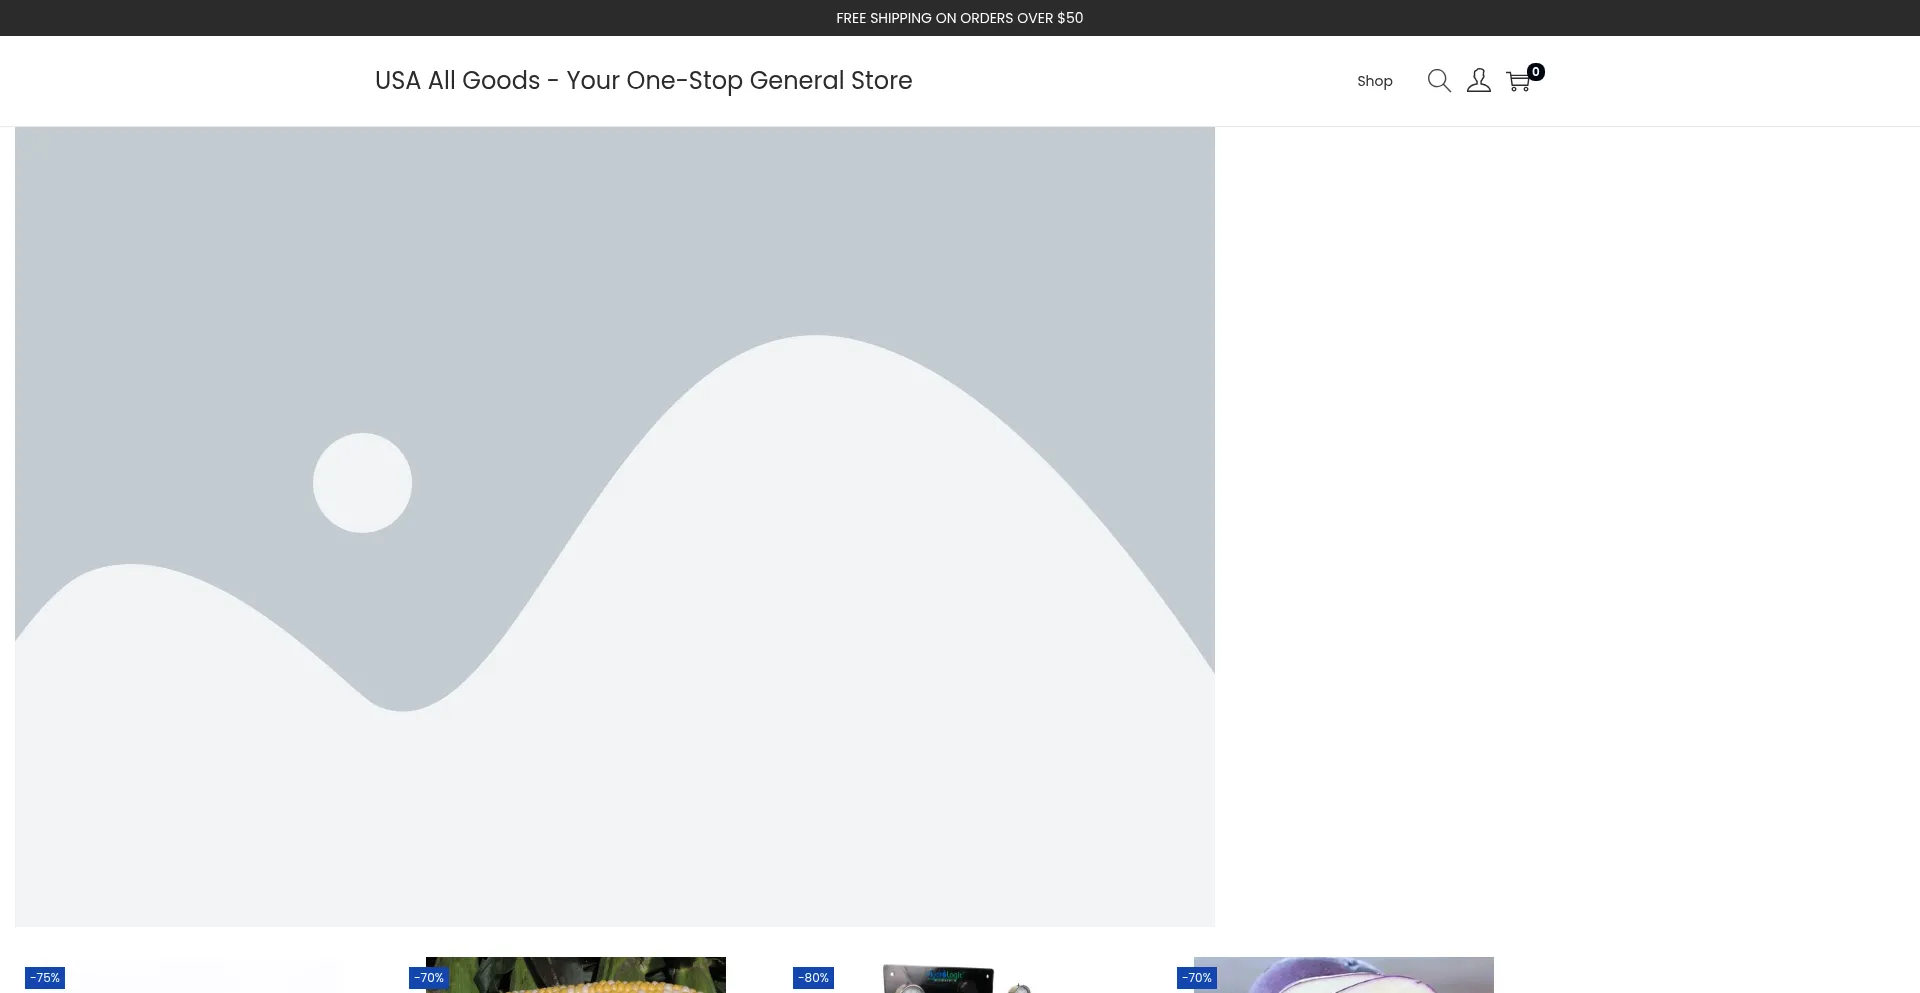Screen dimensions: 1920x993
Task: Click the -80% discount badge
Action: [x=813, y=978]
